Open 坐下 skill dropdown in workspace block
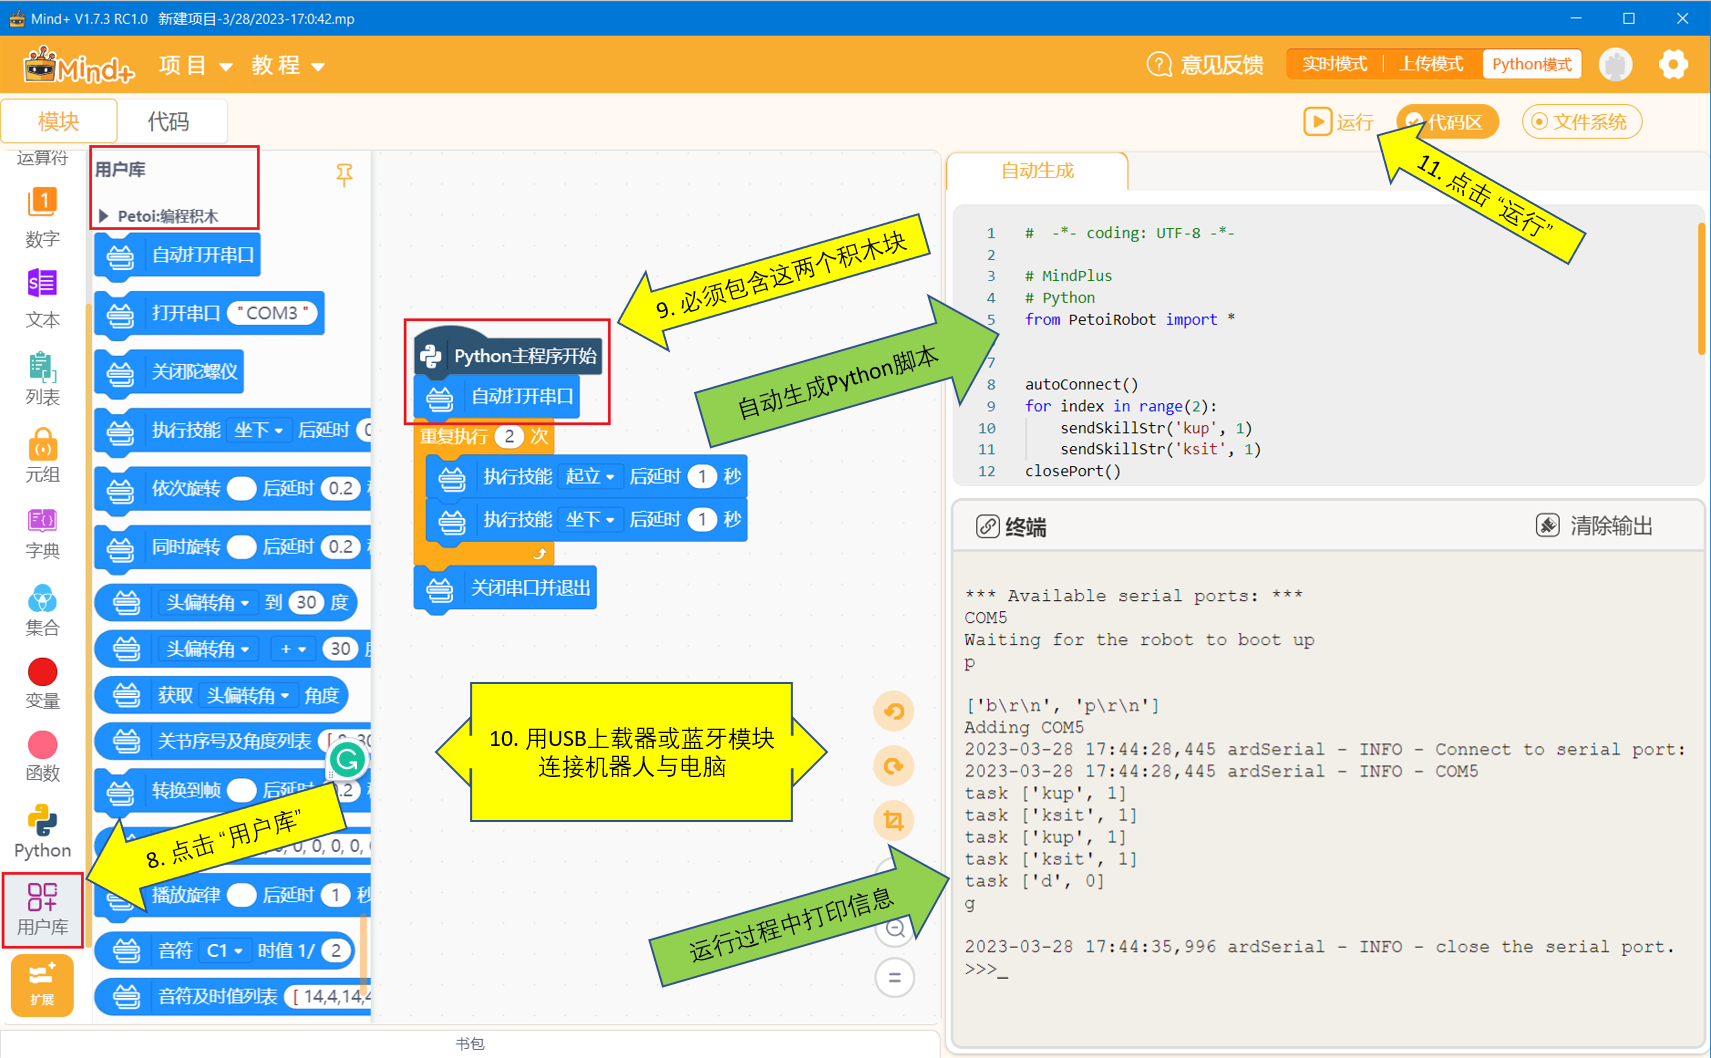The height and width of the screenshot is (1058, 1711). 590,520
